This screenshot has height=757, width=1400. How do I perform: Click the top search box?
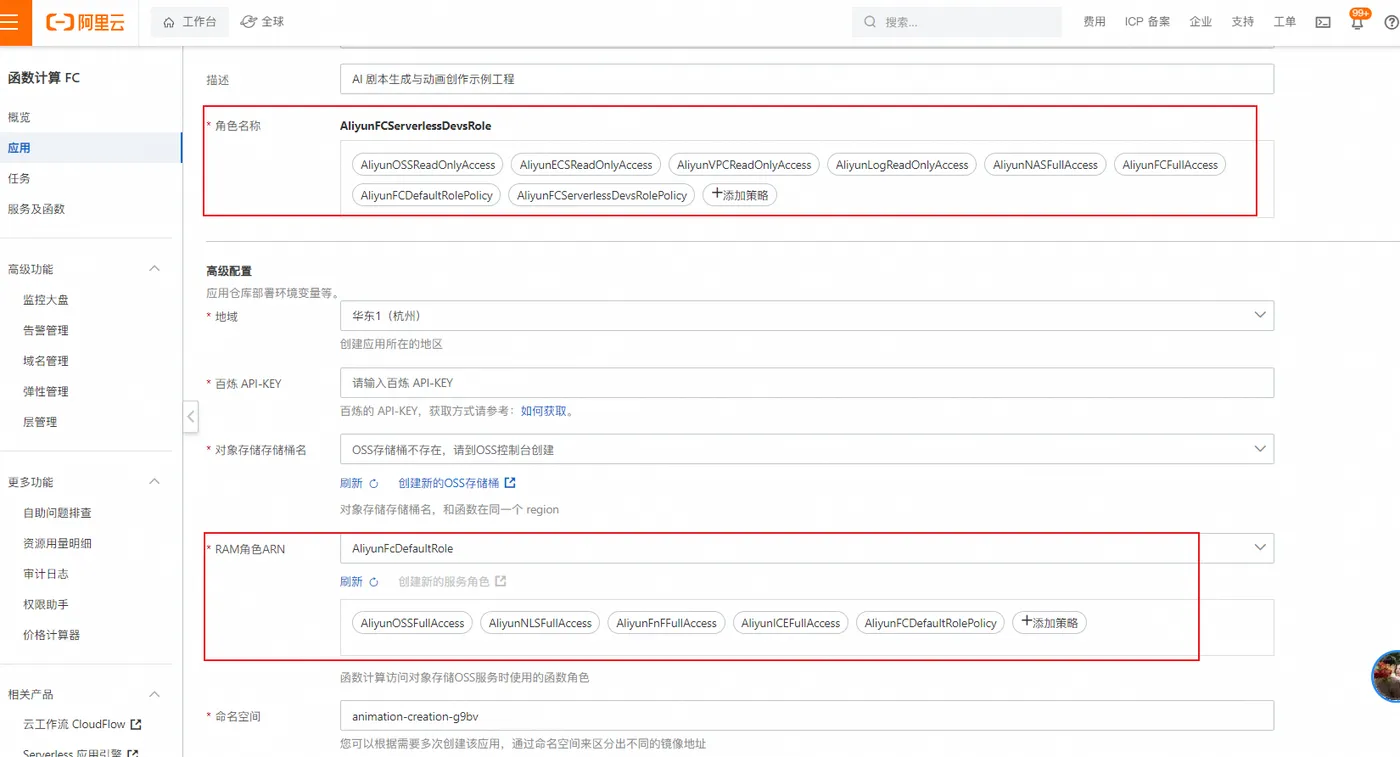pyautogui.click(x=957, y=22)
